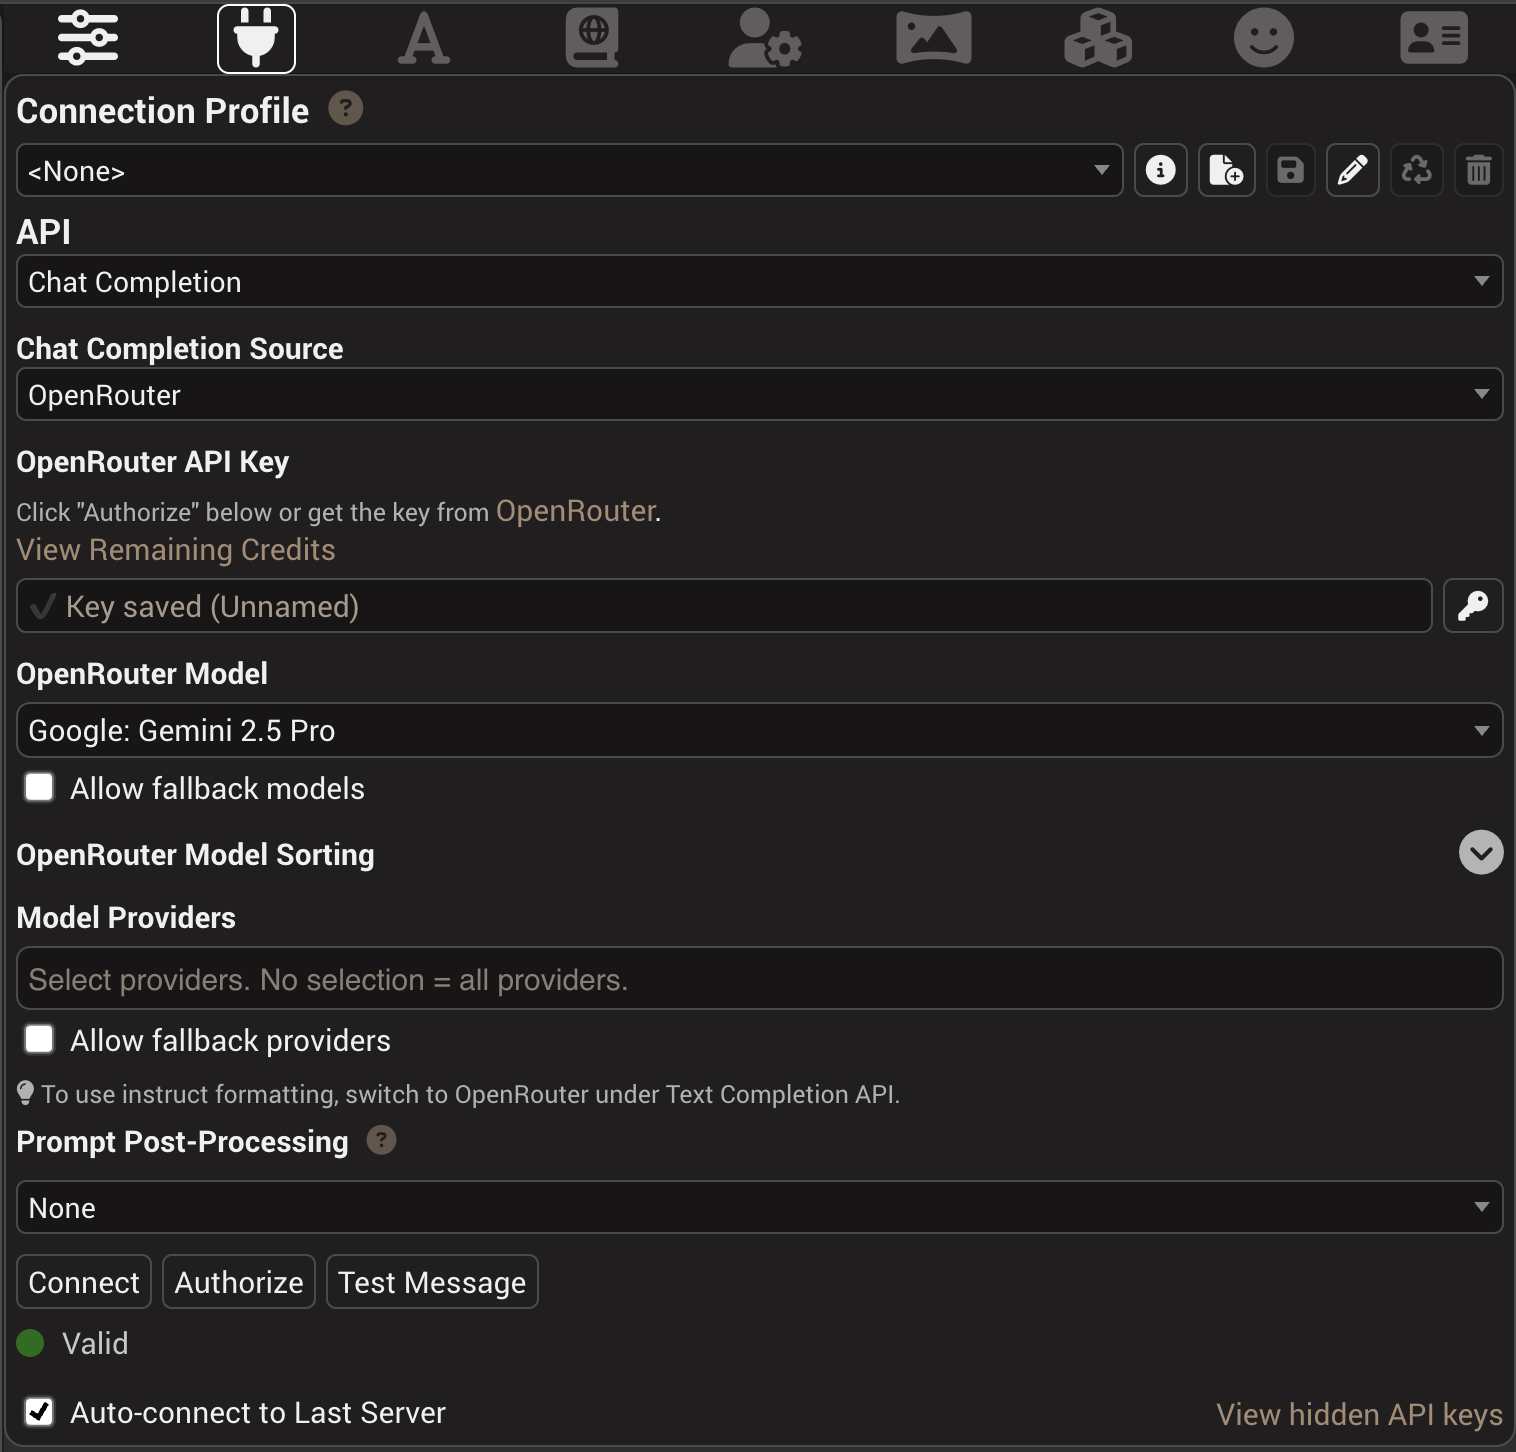Open the User Settings tab
The width and height of the screenshot is (1516, 1452).
coord(765,38)
